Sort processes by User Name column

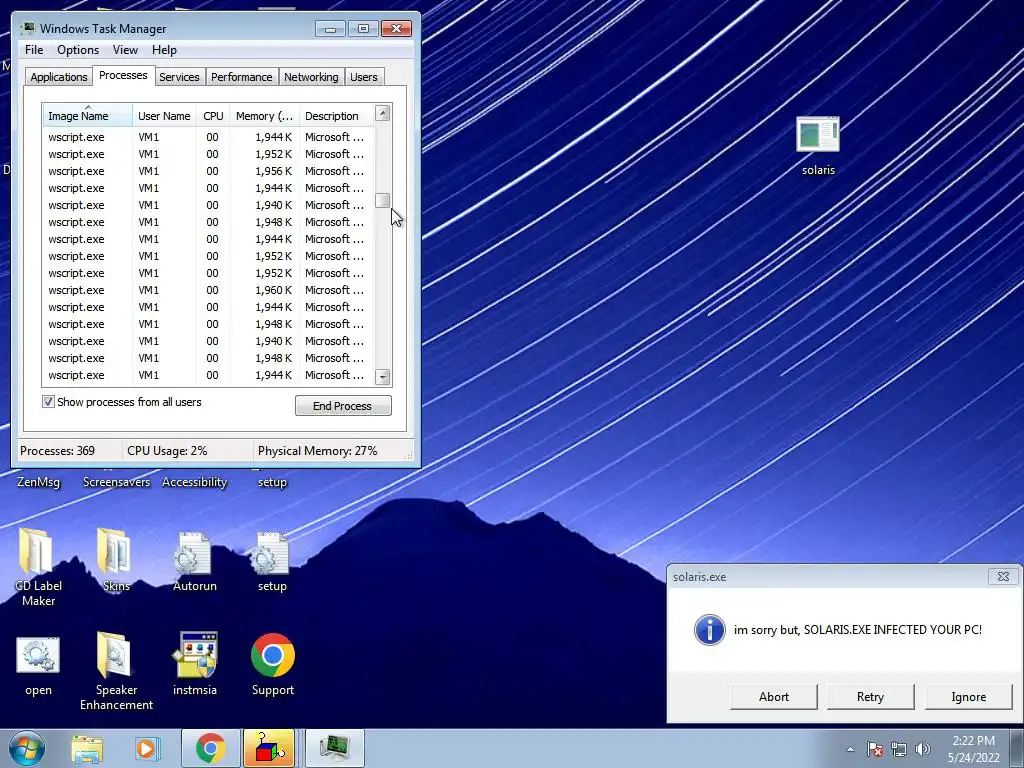(164, 116)
